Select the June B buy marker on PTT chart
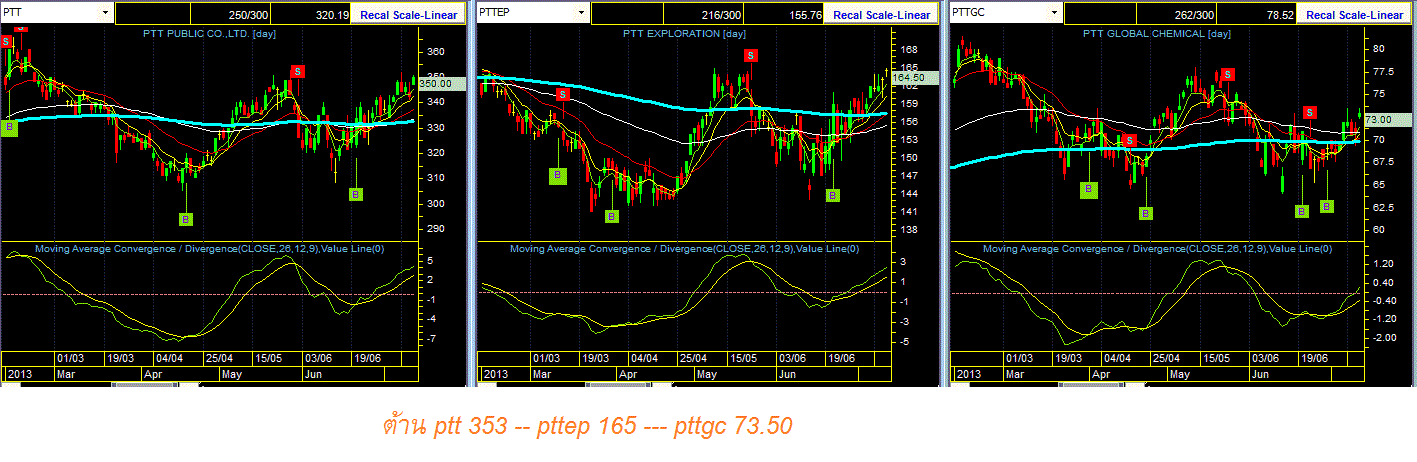This screenshot has width=1417, height=462. point(355,194)
